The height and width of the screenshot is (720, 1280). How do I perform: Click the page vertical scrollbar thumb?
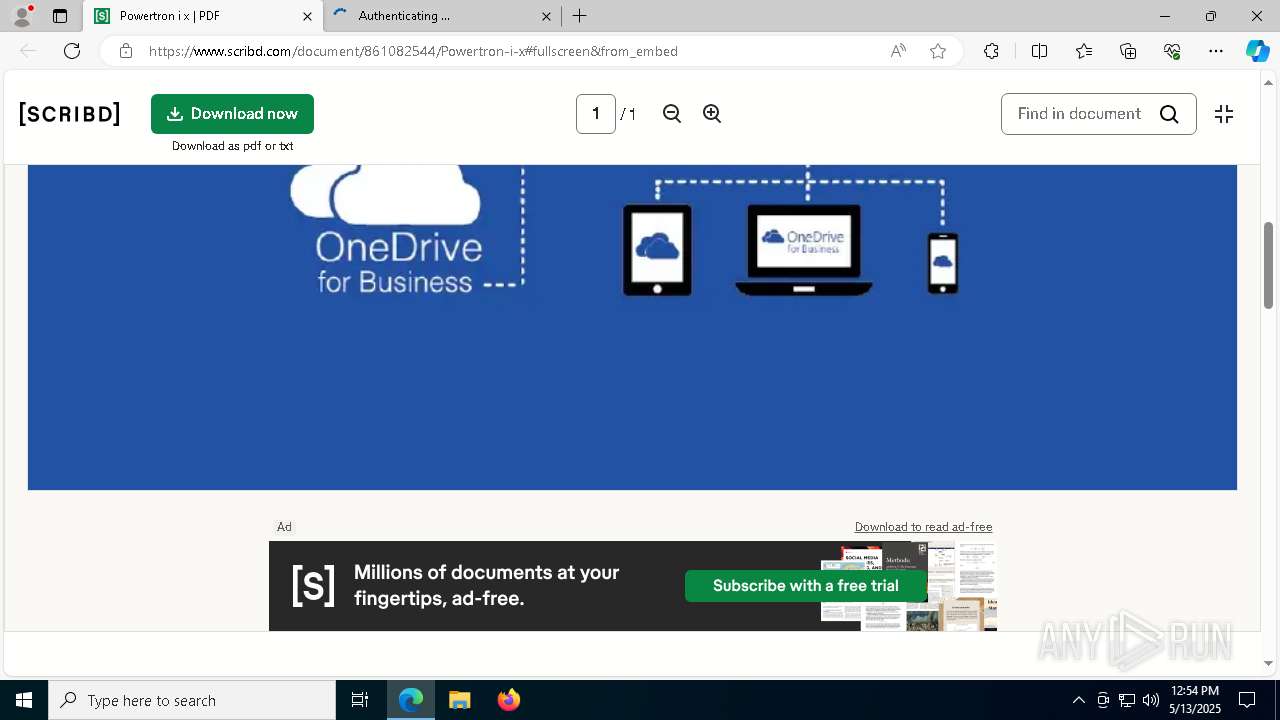(1268, 265)
